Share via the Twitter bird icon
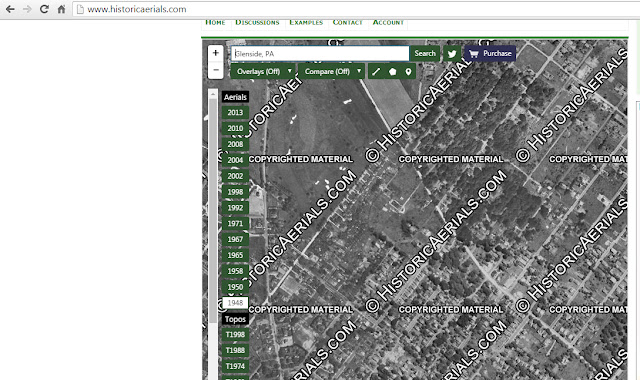Image resolution: width=640 pixels, height=380 pixels. (452, 53)
